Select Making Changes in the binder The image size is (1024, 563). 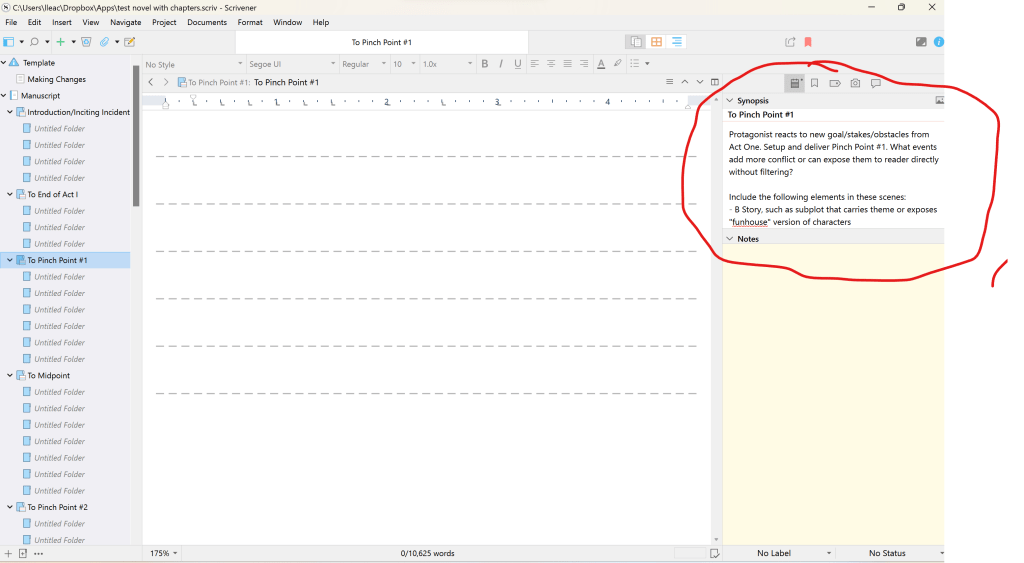[x=56, y=79]
